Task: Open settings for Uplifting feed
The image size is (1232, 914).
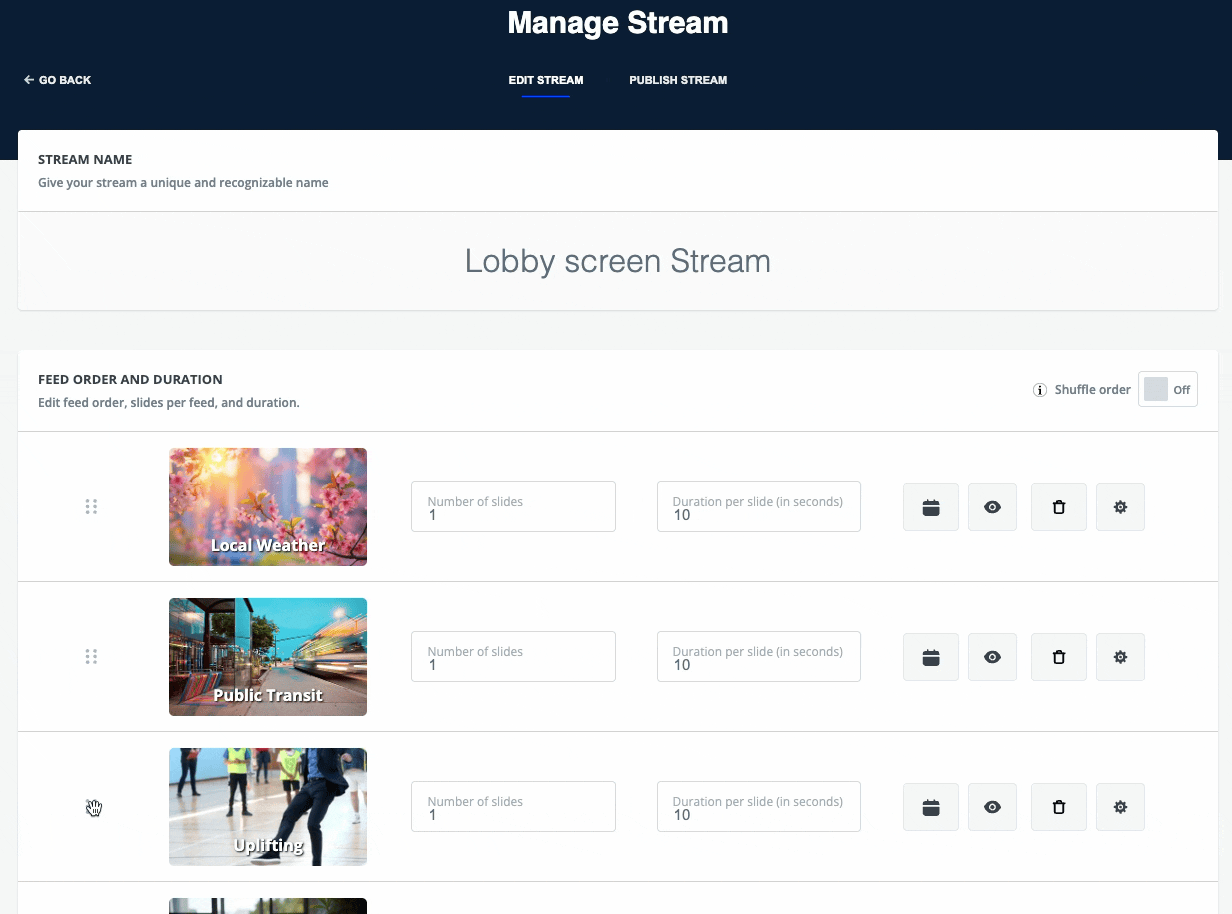Action: (1121, 807)
